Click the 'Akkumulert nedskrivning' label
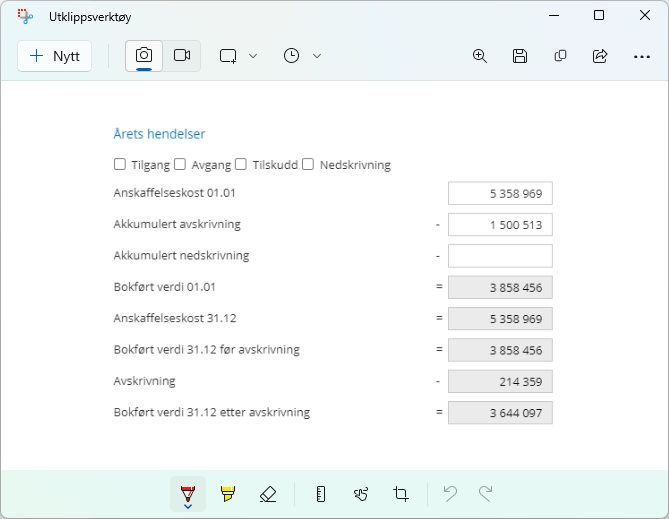 tap(181, 256)
